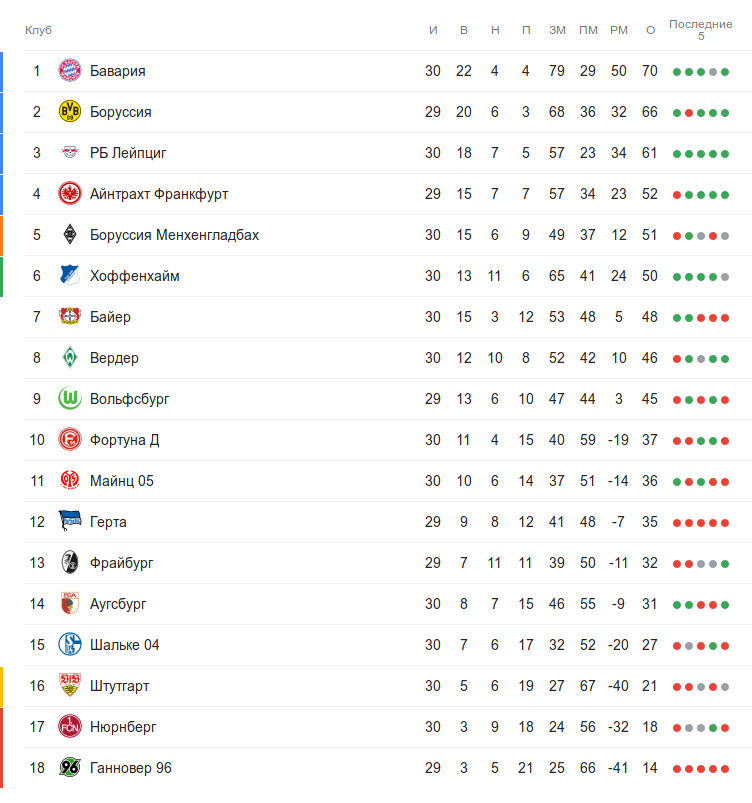This screenshot has height=803, width=752.
Task: Click the Последние 5 column header
Action: pos(701,29)
